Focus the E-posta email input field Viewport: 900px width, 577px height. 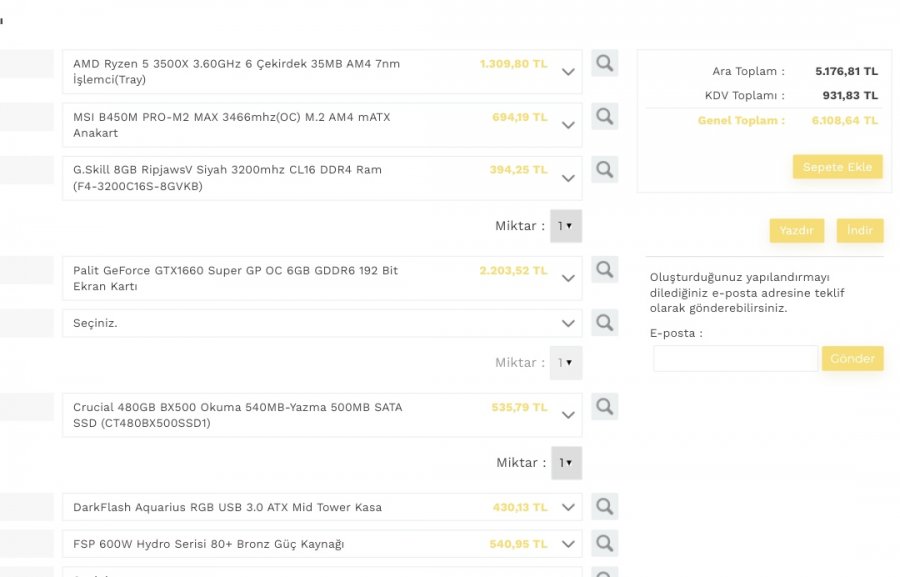pos(735,358)
